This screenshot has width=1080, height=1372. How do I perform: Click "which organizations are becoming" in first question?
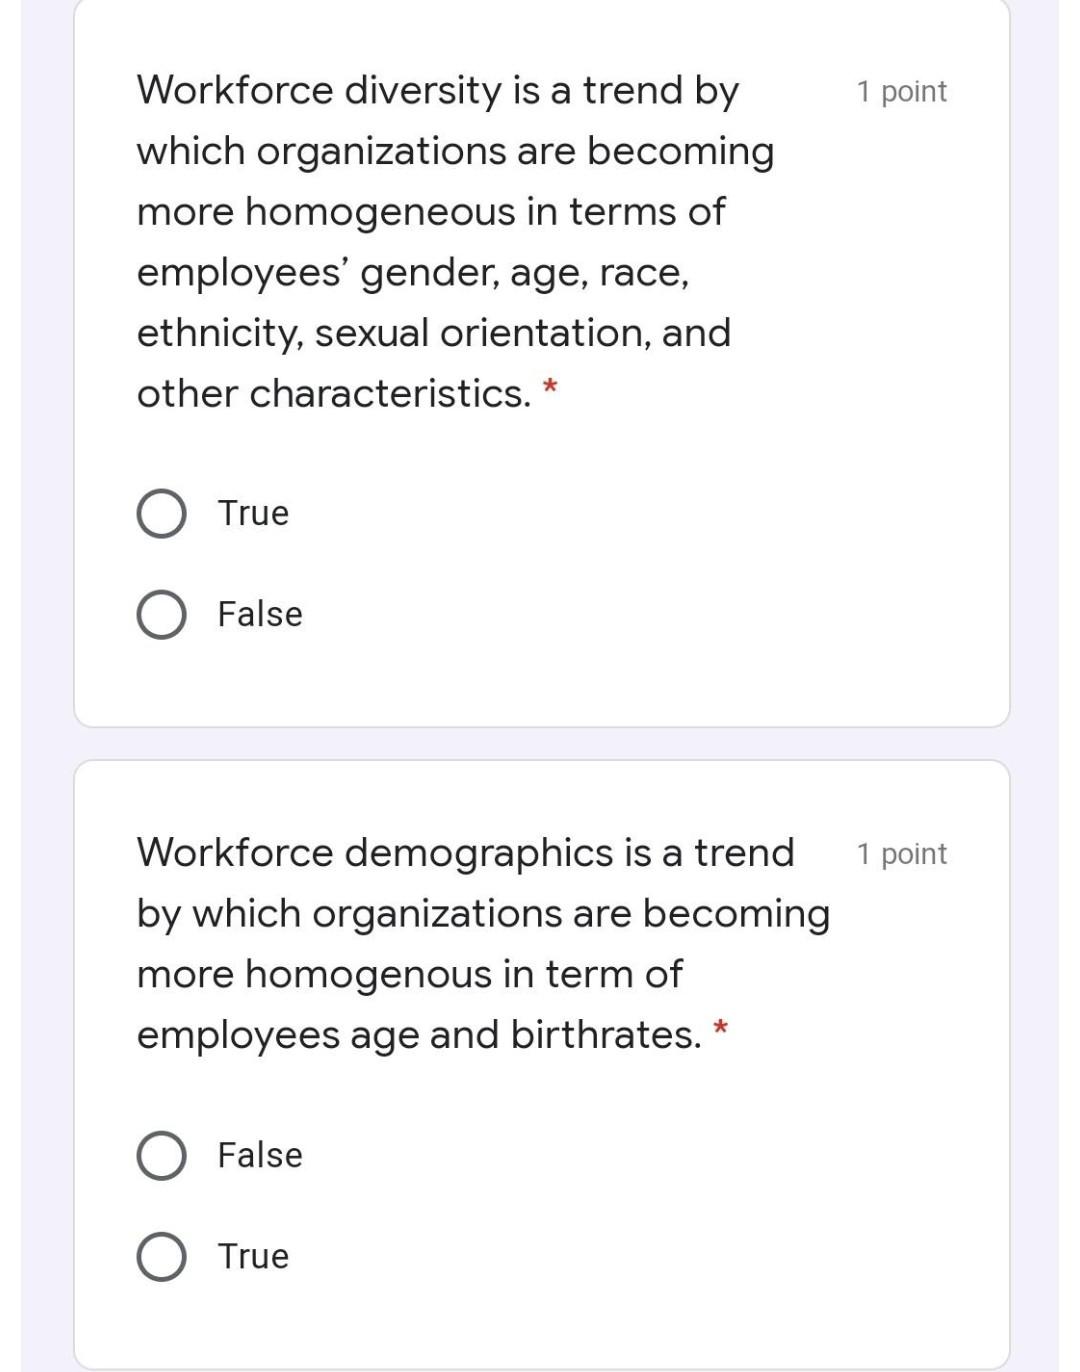coord(455,152)
